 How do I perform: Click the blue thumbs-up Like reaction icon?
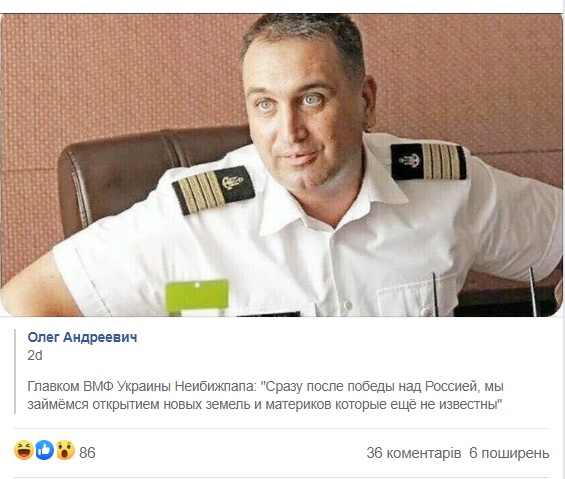45,451
